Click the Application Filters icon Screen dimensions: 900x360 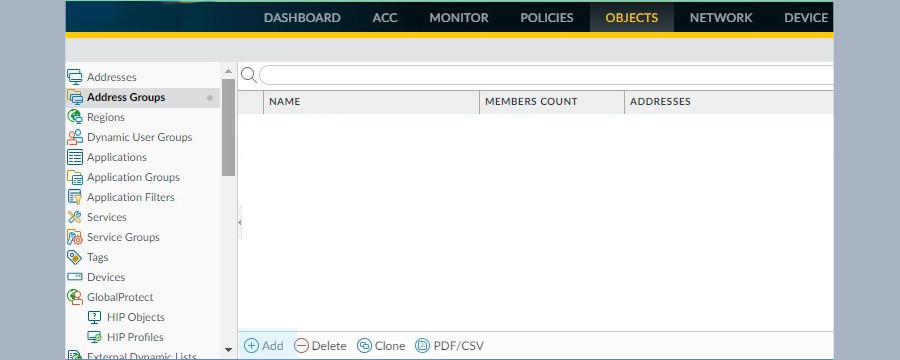(75, 197)
